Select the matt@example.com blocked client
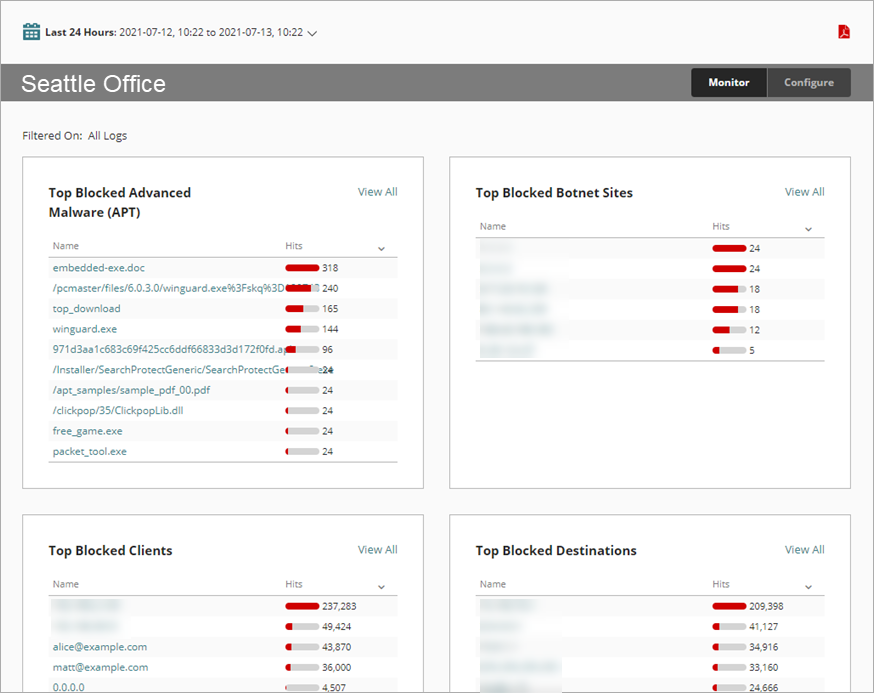 click(98, 667)
